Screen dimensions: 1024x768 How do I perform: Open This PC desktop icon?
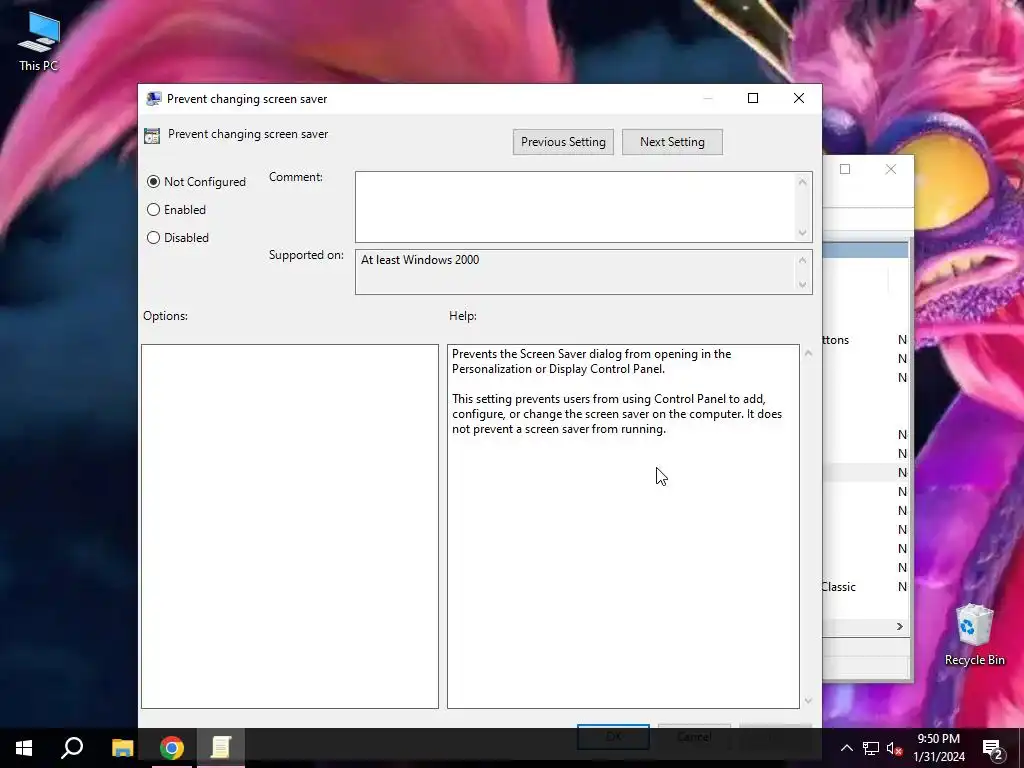39,41
